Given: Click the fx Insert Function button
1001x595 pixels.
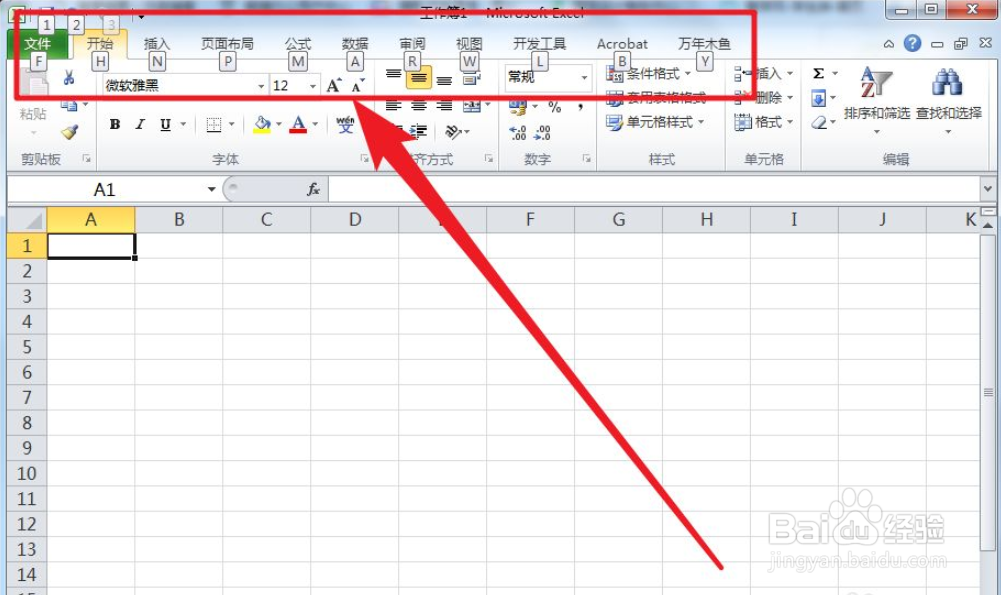Looking at the screenshot, I should [x=313, y=189].
